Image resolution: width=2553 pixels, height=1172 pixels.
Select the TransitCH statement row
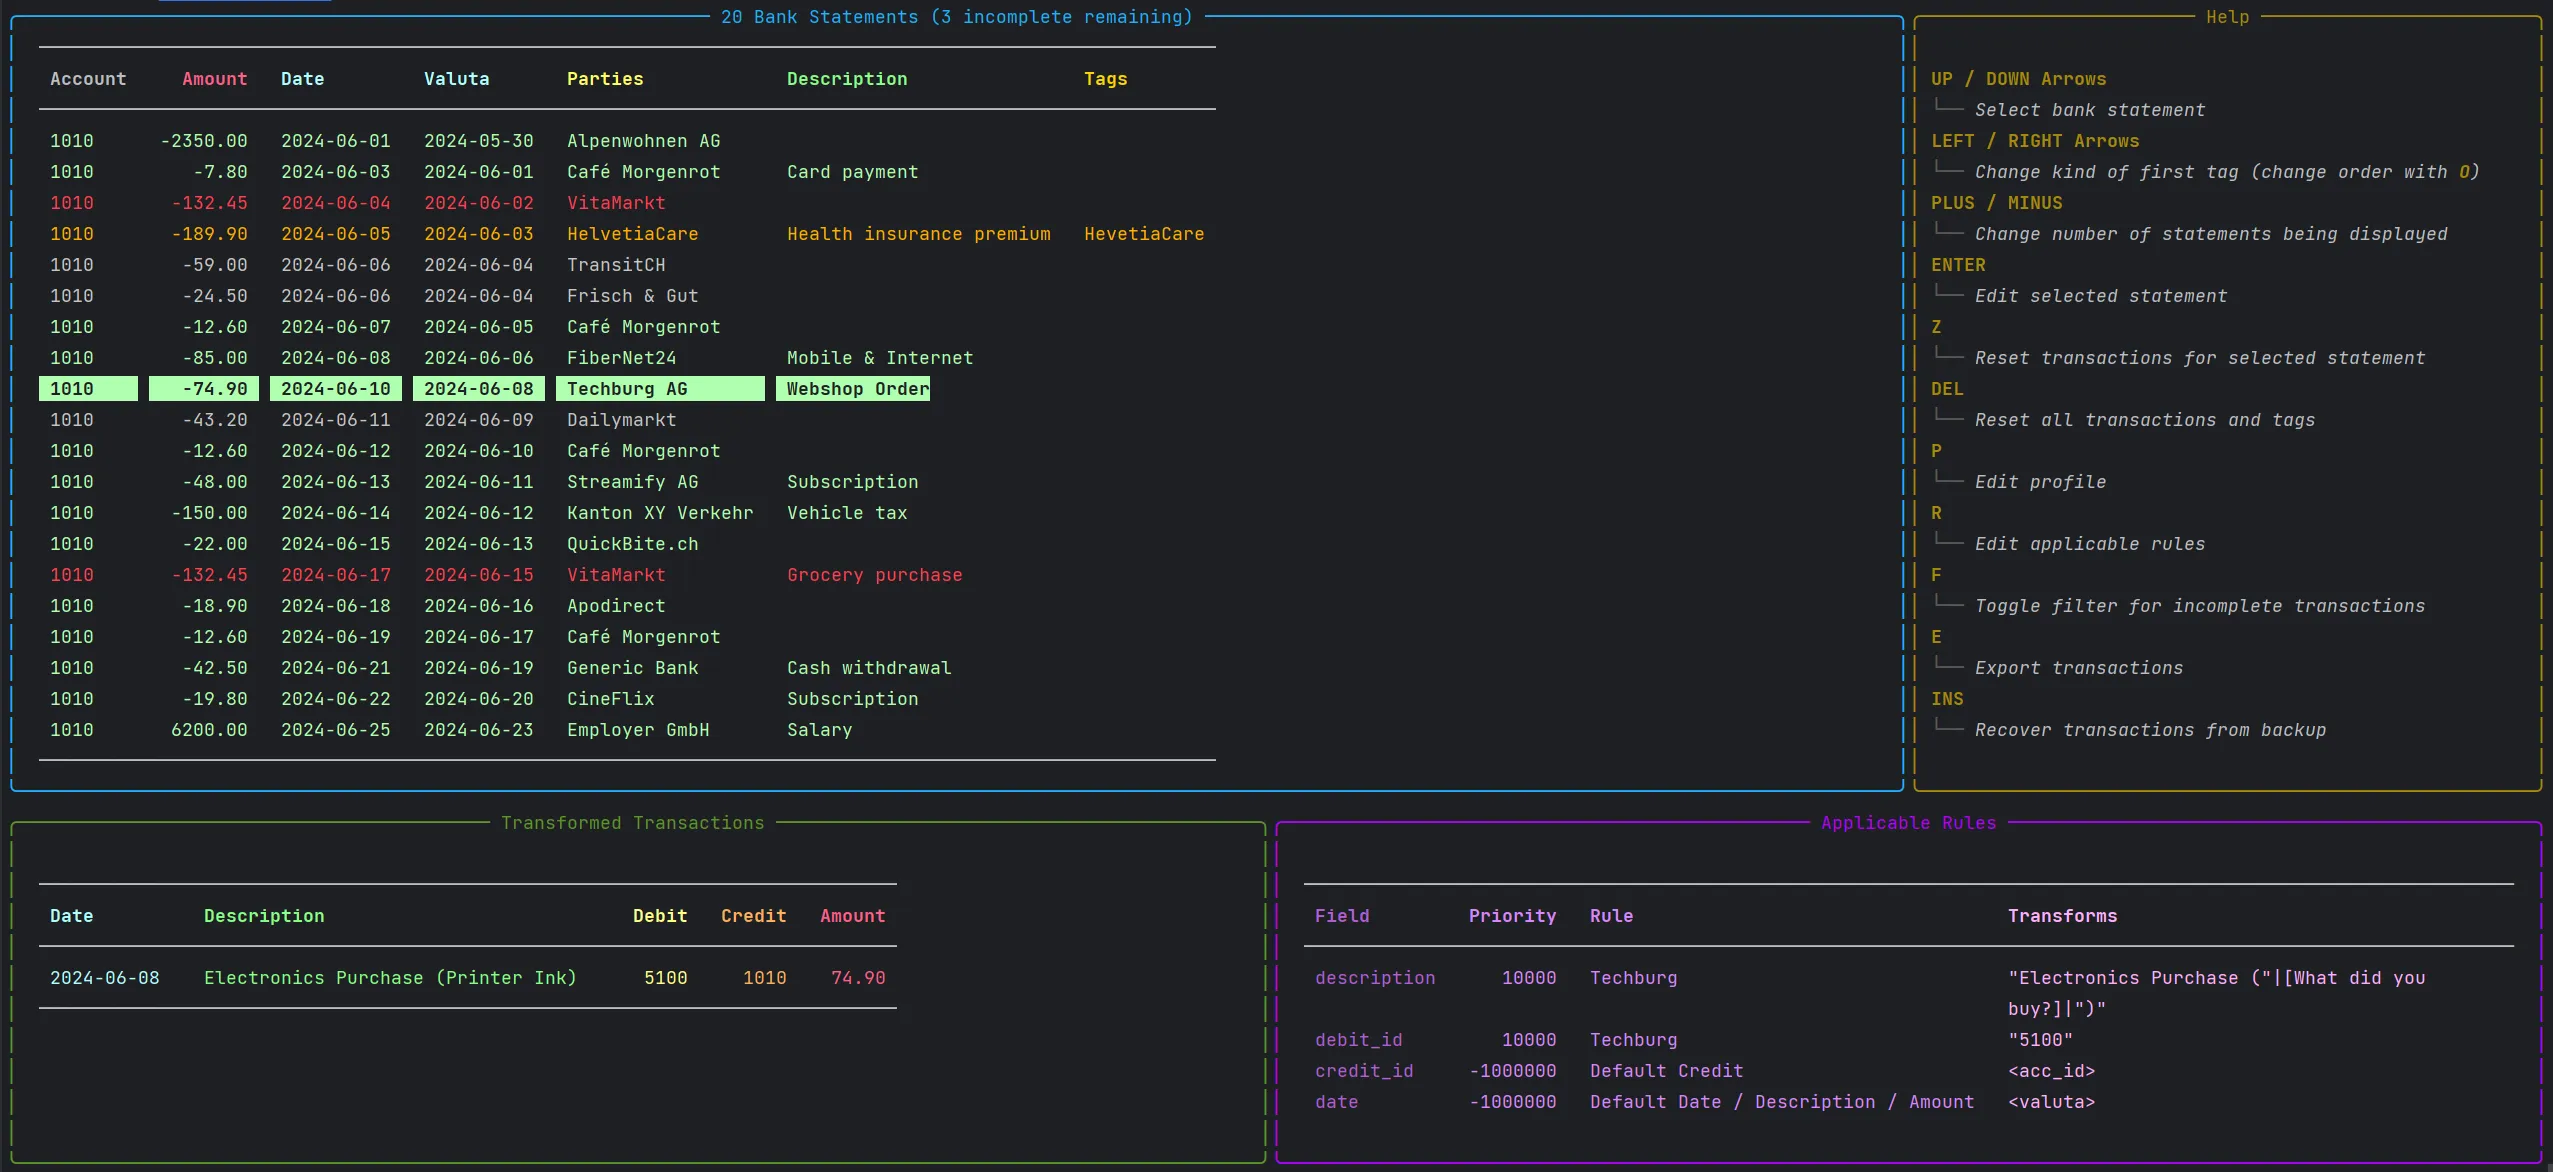627,265
